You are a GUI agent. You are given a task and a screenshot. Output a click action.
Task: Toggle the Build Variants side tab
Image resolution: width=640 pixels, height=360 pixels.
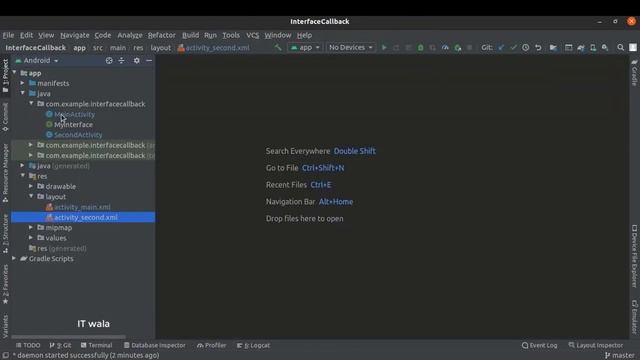click(5, 326)
